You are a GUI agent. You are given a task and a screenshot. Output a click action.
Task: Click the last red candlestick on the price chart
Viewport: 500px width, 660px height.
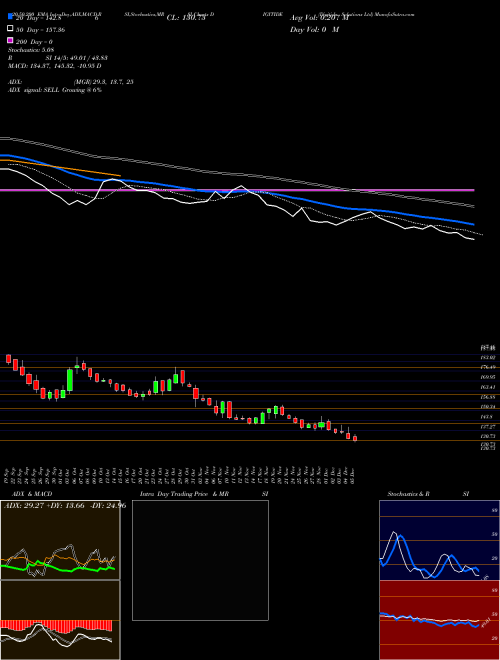355,439
